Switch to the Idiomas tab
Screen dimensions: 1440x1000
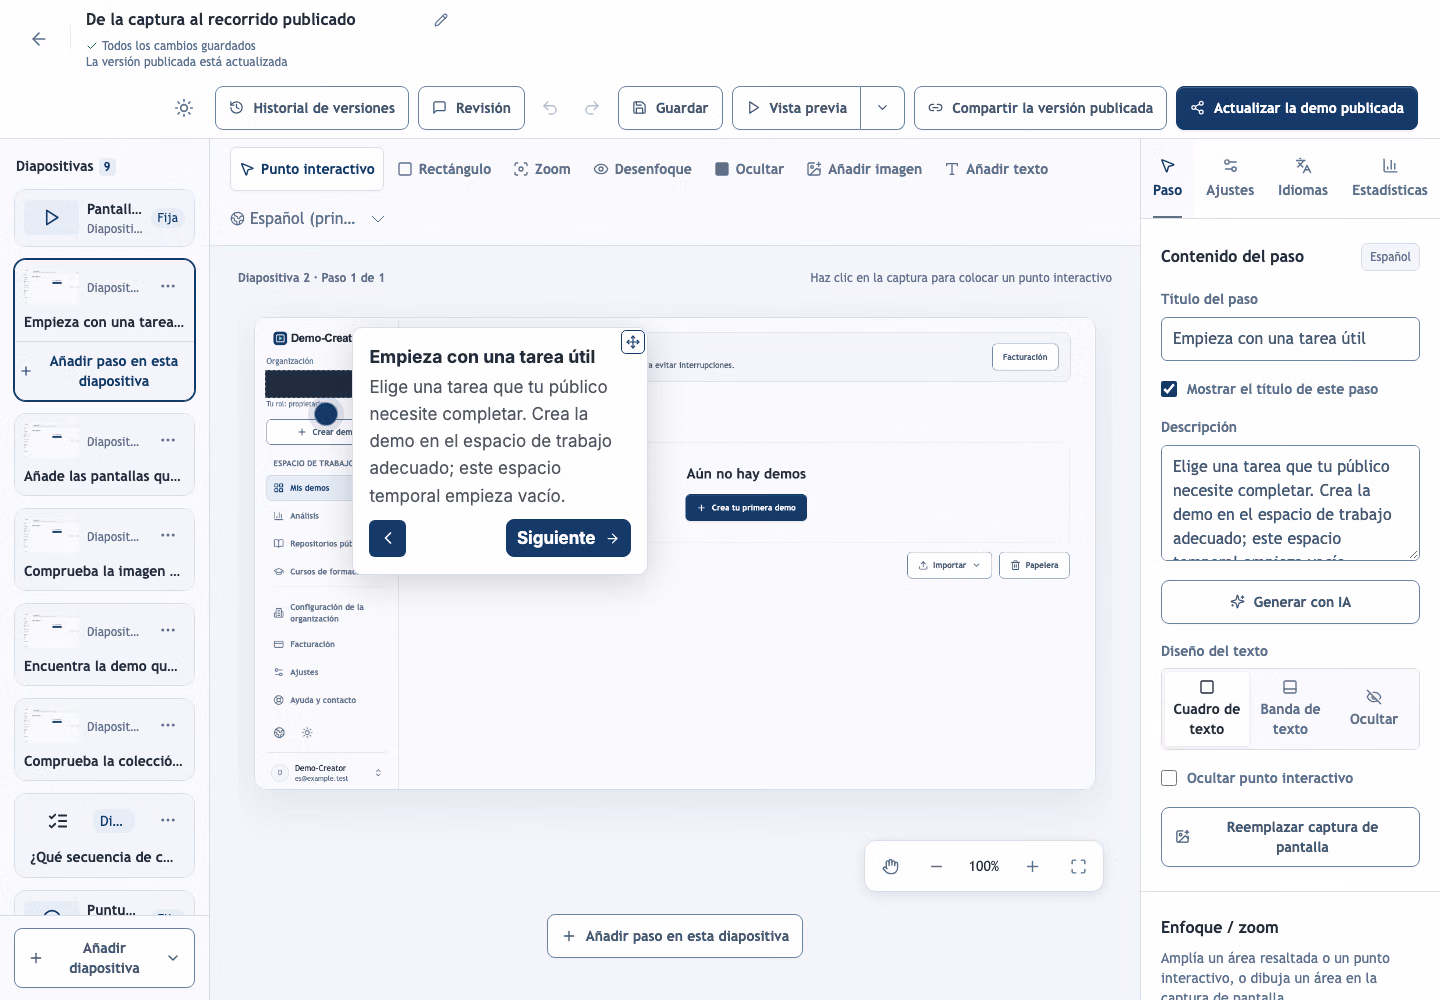point(1303,178)
